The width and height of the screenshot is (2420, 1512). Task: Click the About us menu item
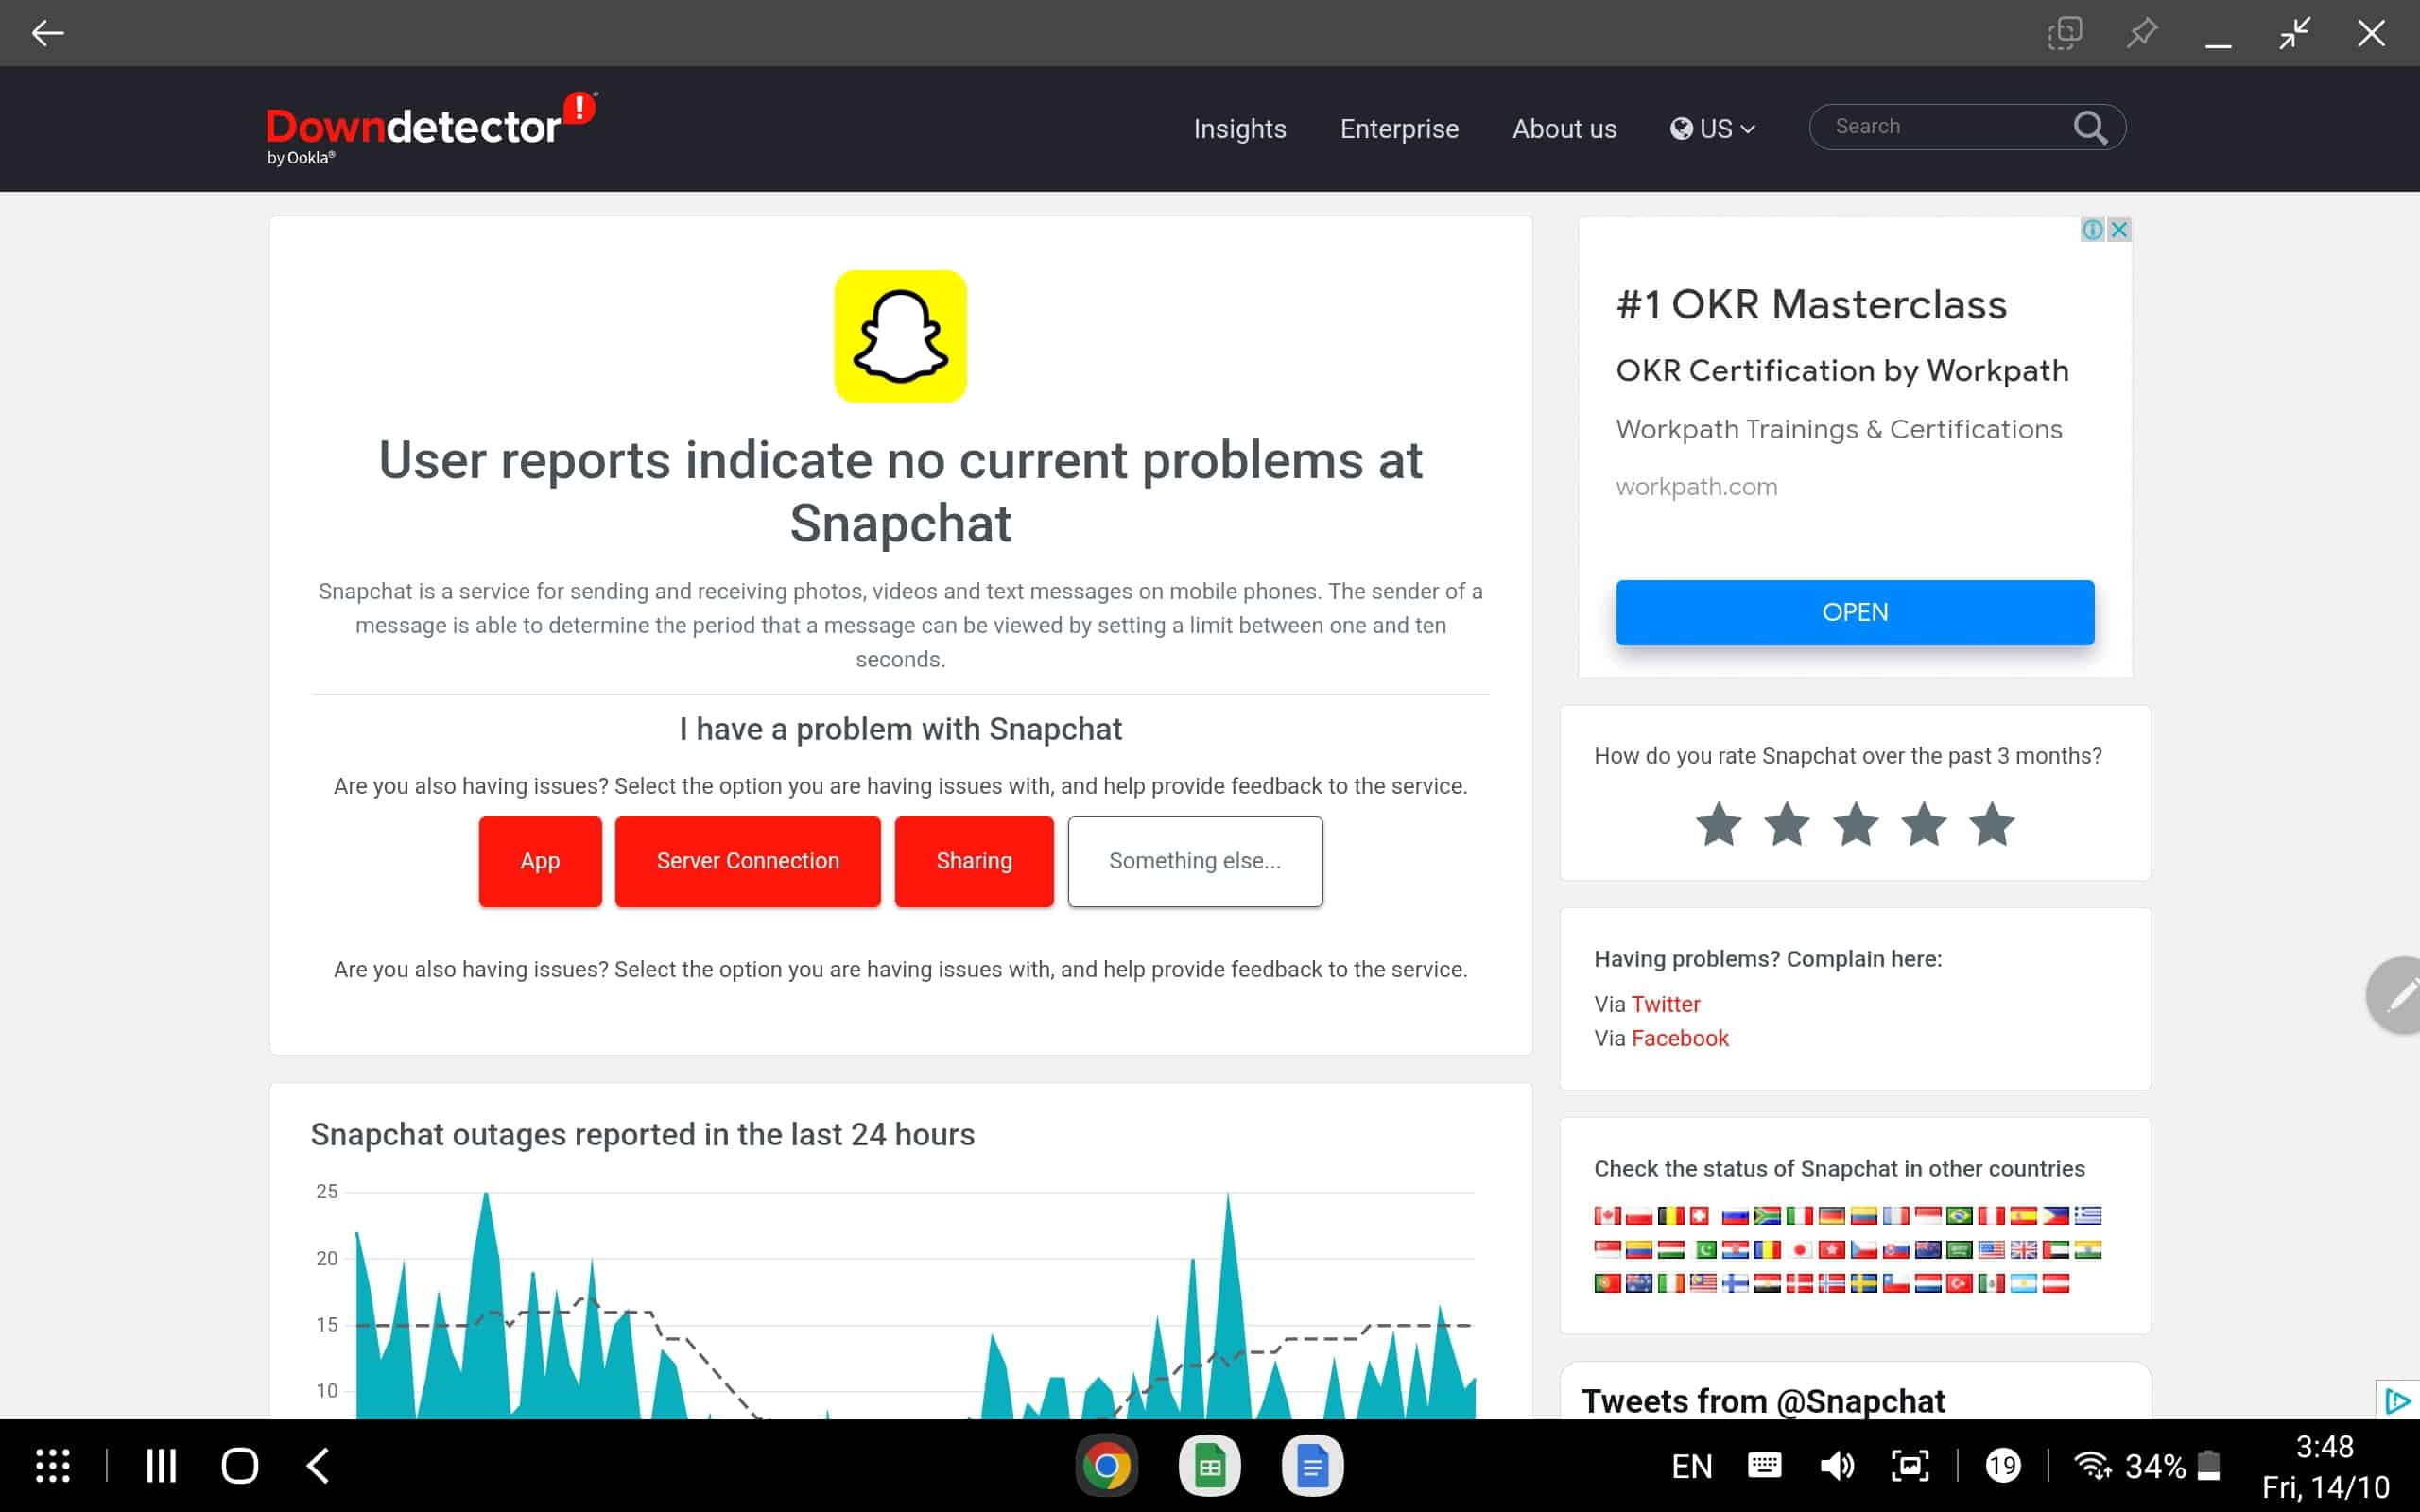(1564, 128)
